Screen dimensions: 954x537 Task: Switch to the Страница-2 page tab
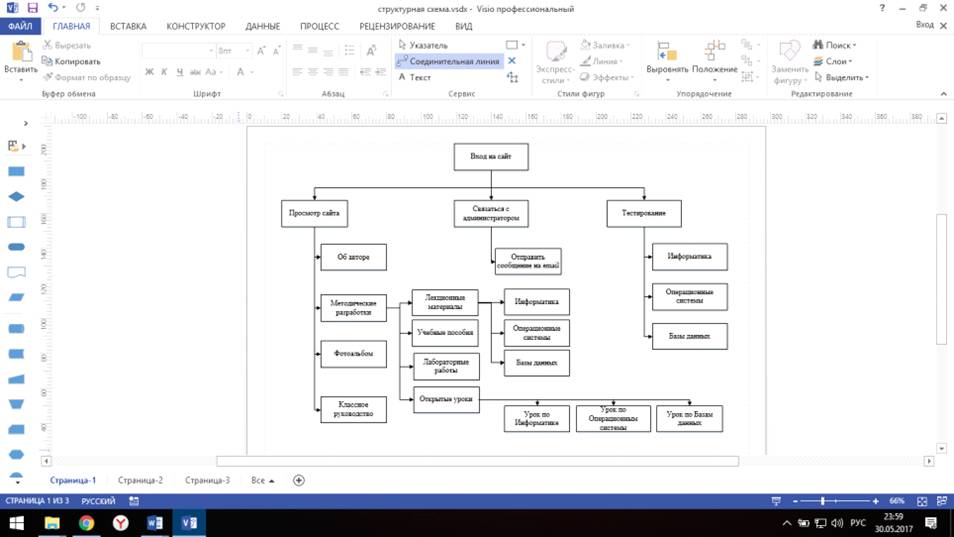pos(140,481)
